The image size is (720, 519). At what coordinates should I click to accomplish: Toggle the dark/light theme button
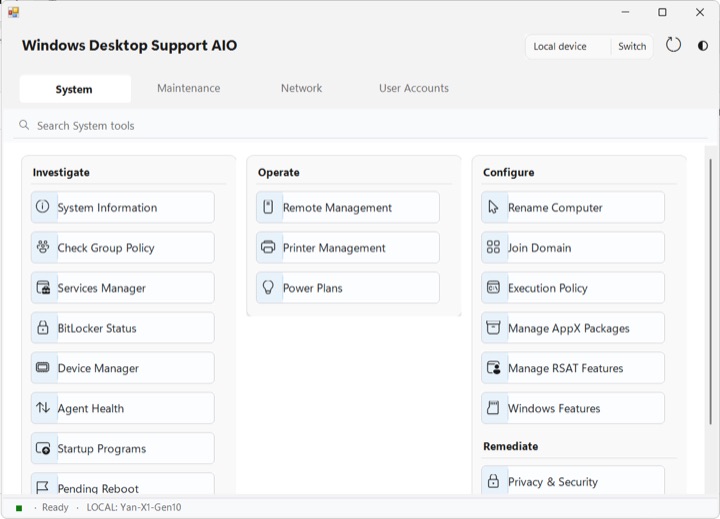pos(703,45)
